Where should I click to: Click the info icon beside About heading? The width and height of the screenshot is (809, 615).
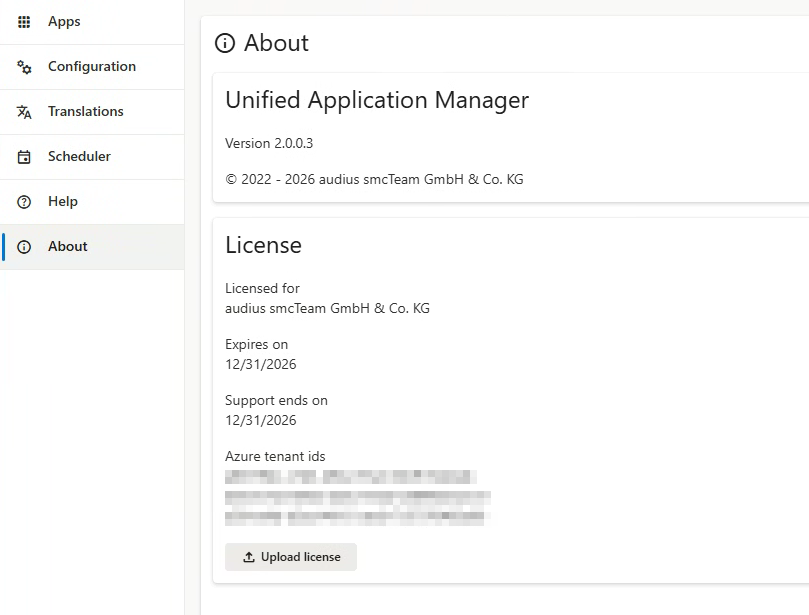click(225, 43)
